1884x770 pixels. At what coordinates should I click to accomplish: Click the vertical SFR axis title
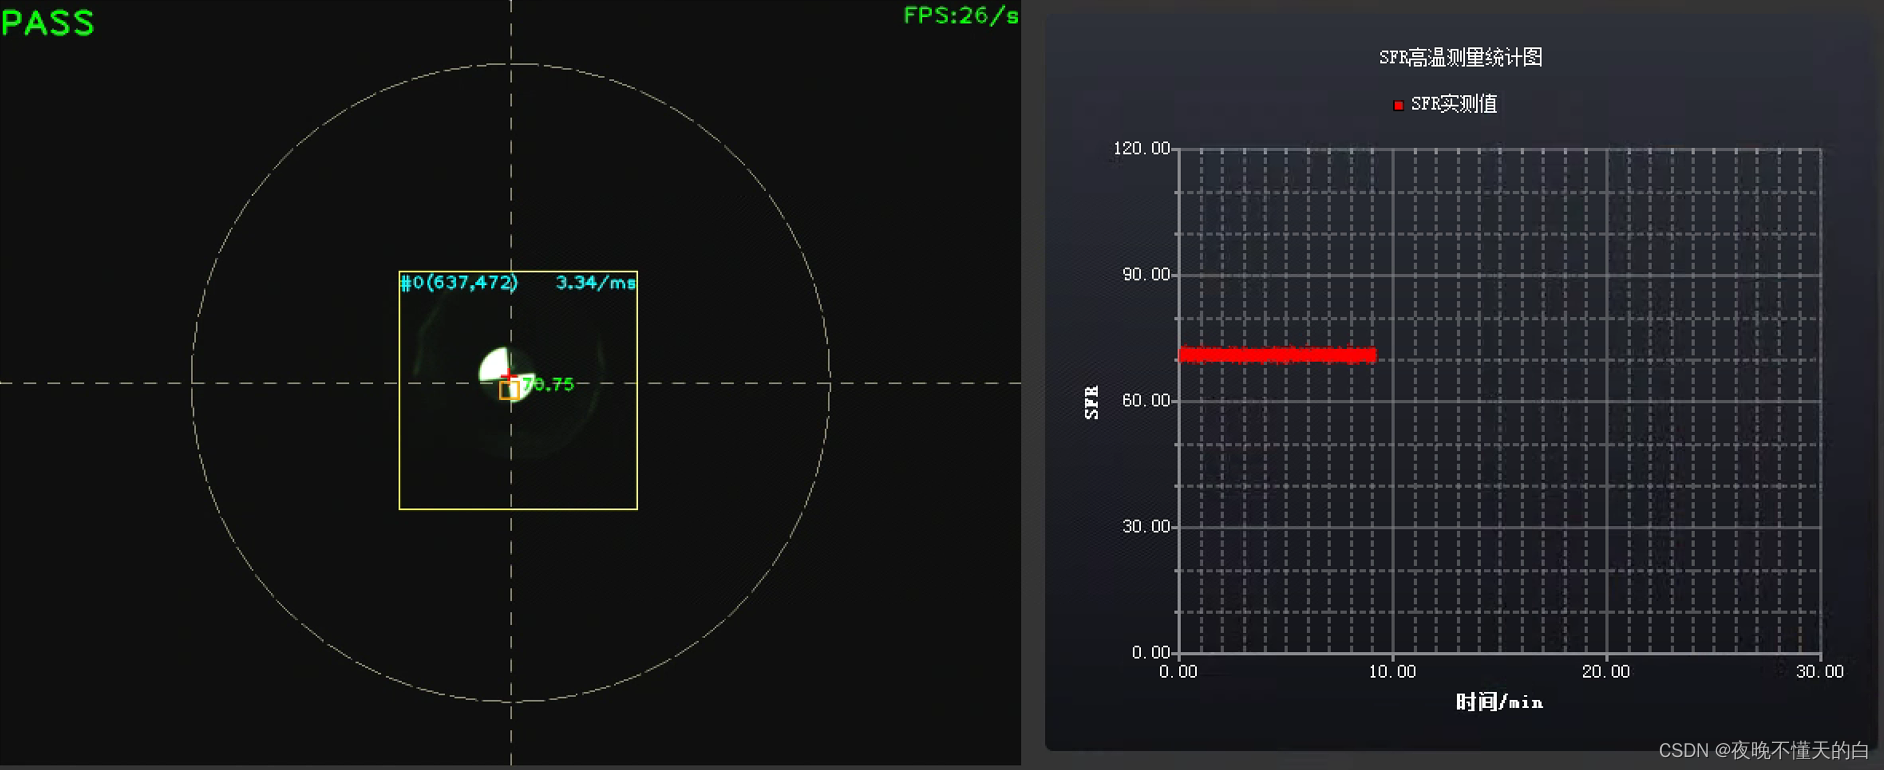1091,402
